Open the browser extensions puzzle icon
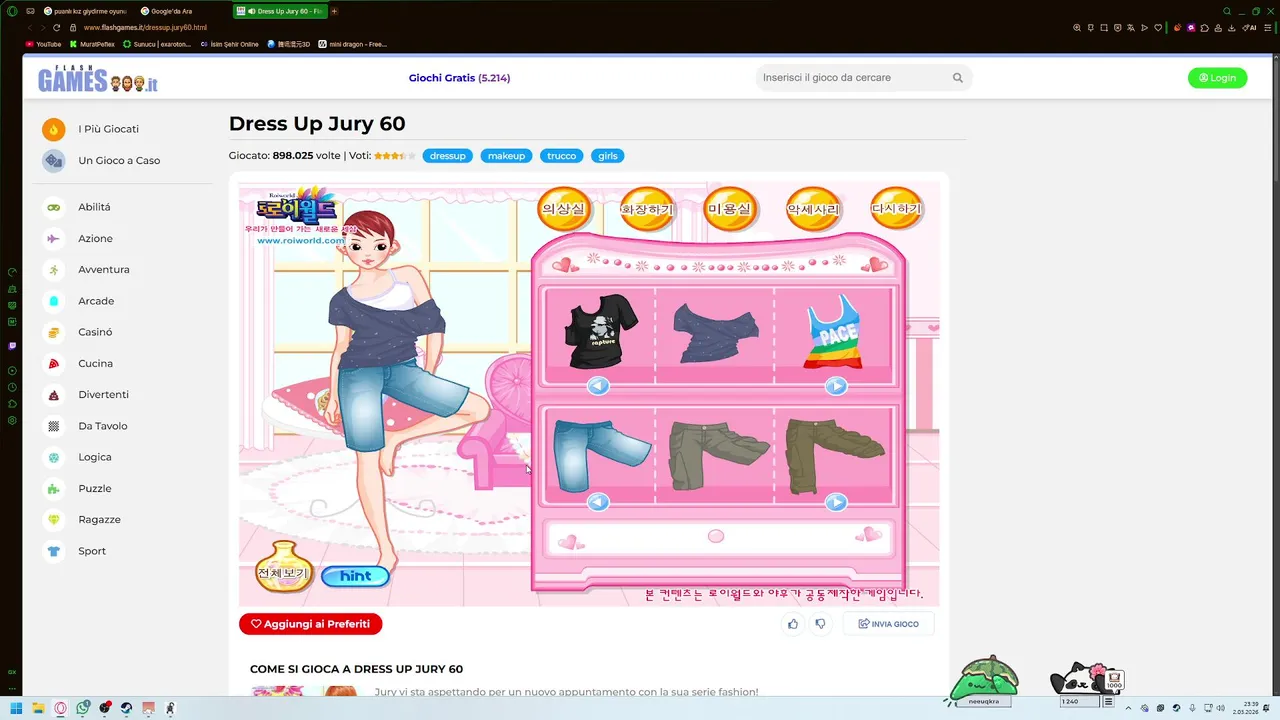 (x=1205, y=28)
